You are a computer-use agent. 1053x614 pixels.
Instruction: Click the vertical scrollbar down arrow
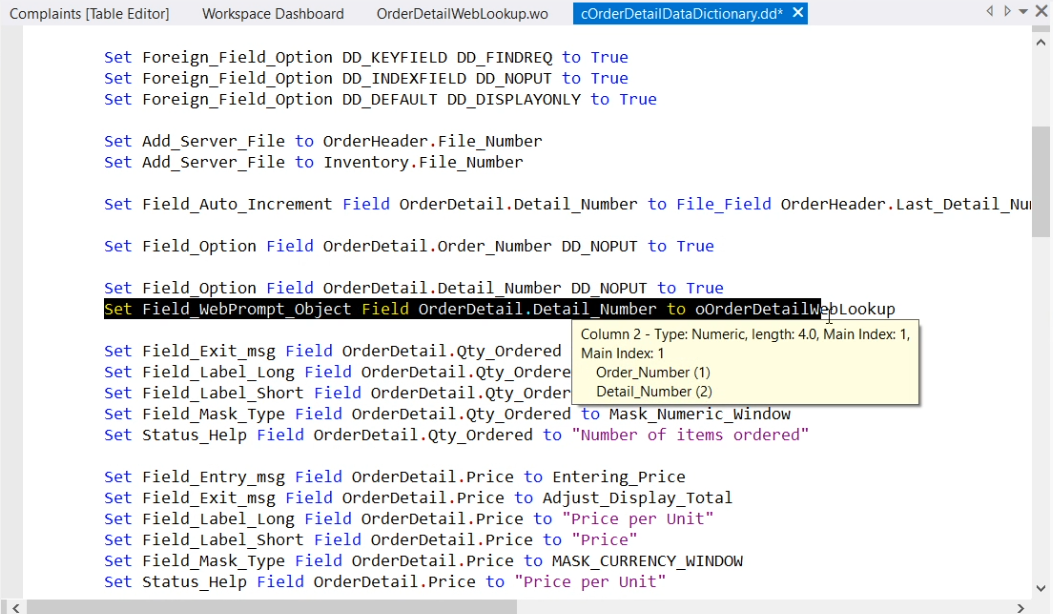tap(1041, 588)
